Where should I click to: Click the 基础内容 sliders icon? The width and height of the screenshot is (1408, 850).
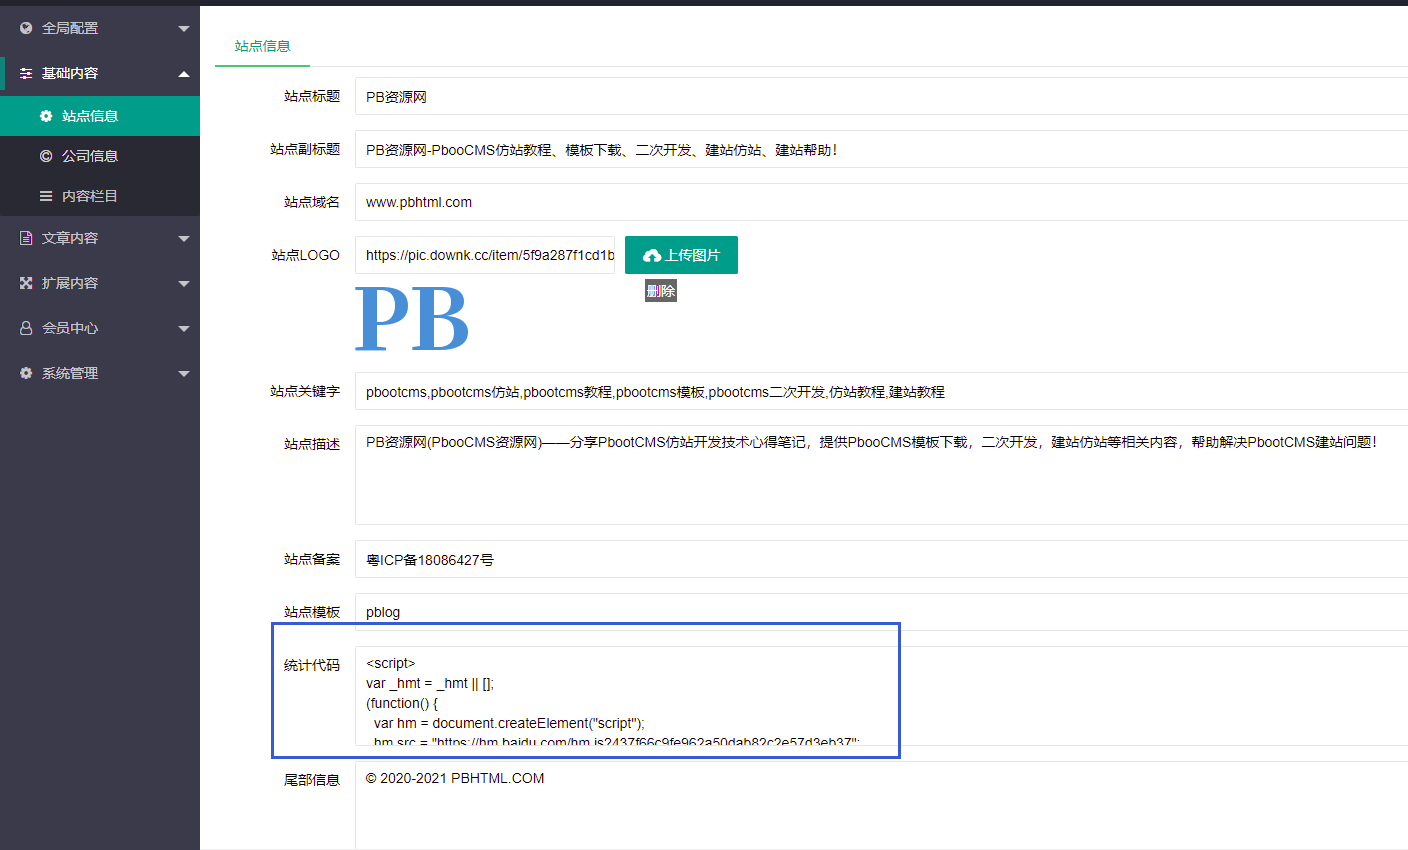26,73
